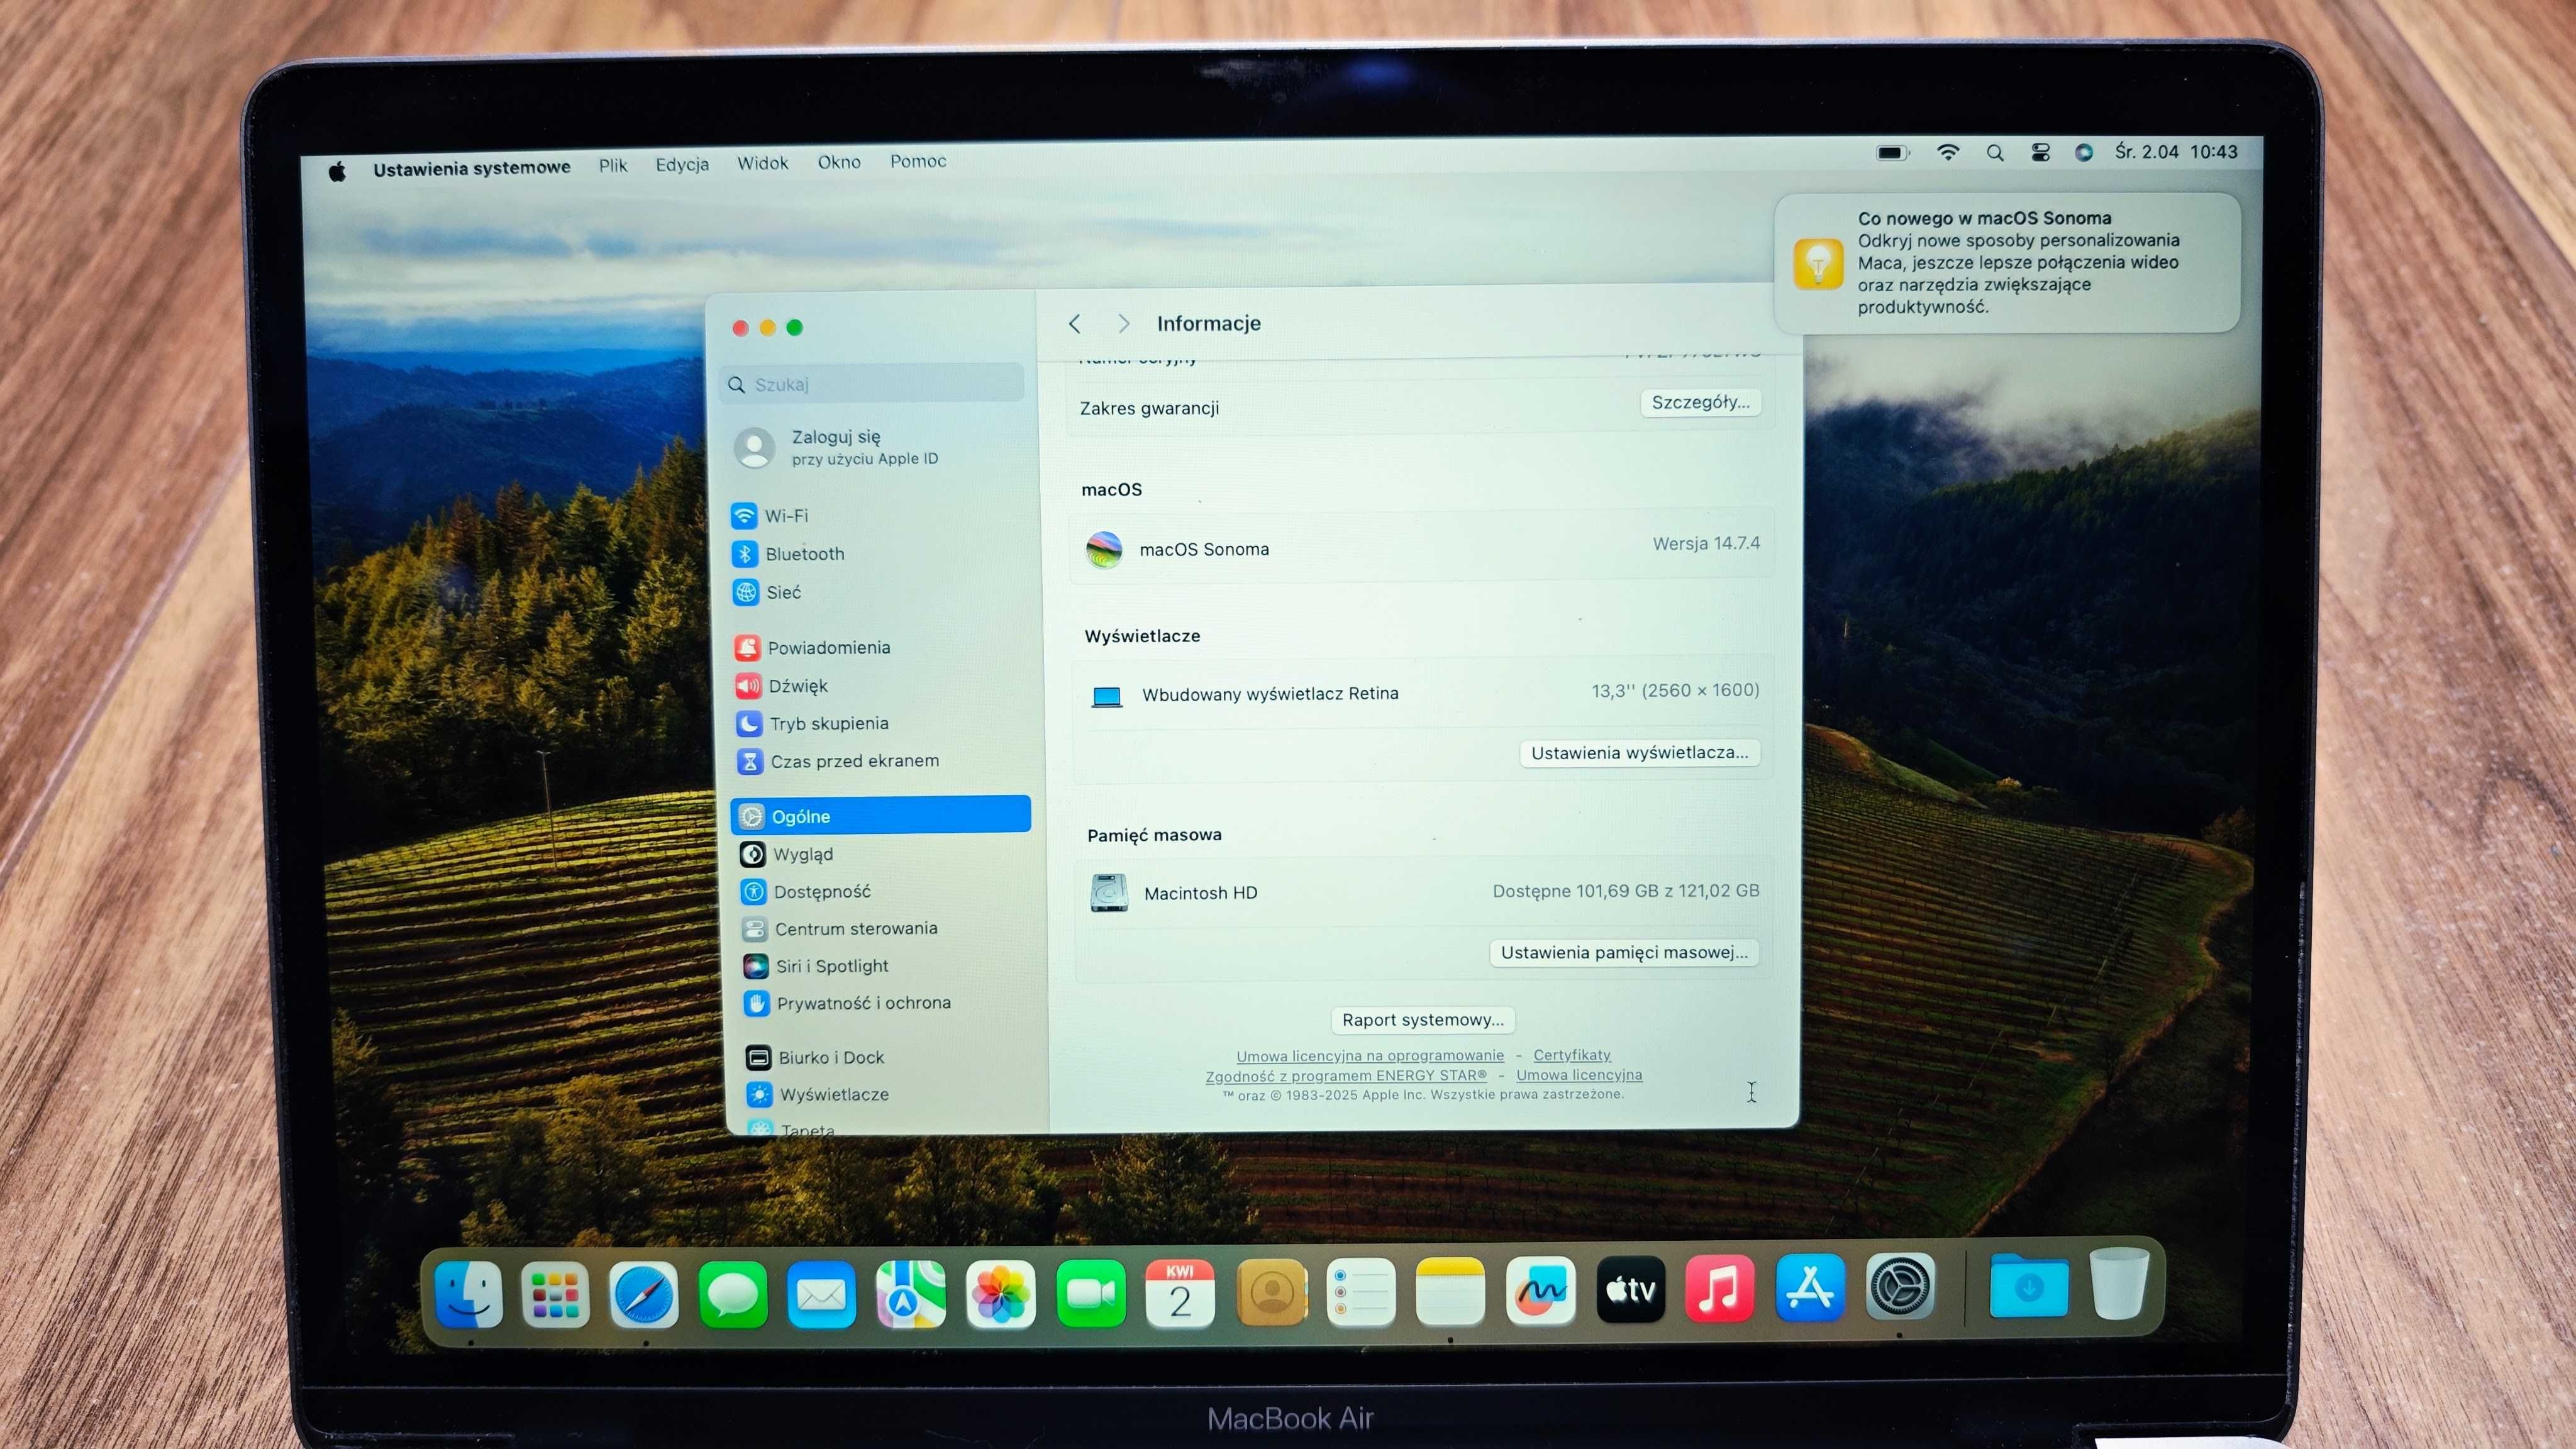Open Contacts app in Dock
Image resolution: width=2576 pixels, height=1449 pixels.
(1272, 1293)
